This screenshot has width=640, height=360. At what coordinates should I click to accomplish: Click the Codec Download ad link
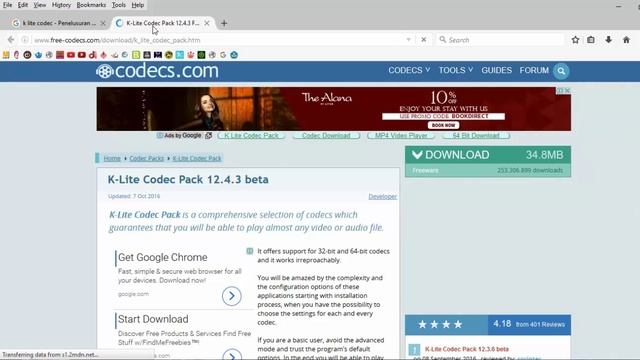click(x=326, y=136)
